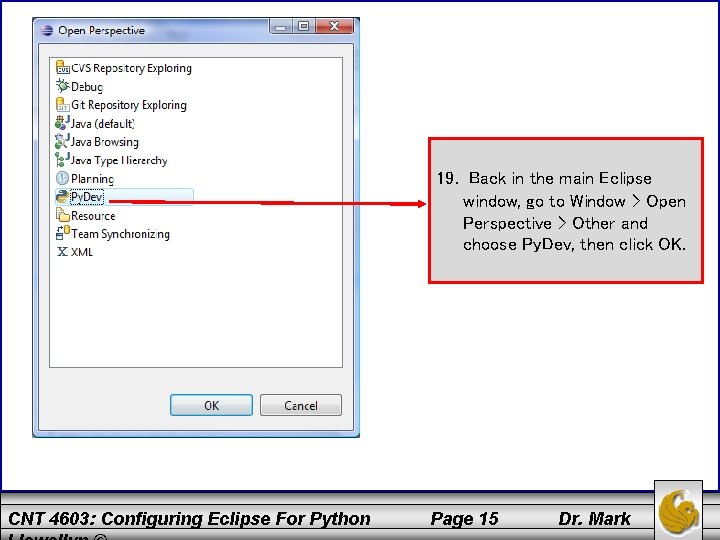The height and width of the screenshot is (540, 720).
Task: Select the Resource label
Action: [93, 215]
